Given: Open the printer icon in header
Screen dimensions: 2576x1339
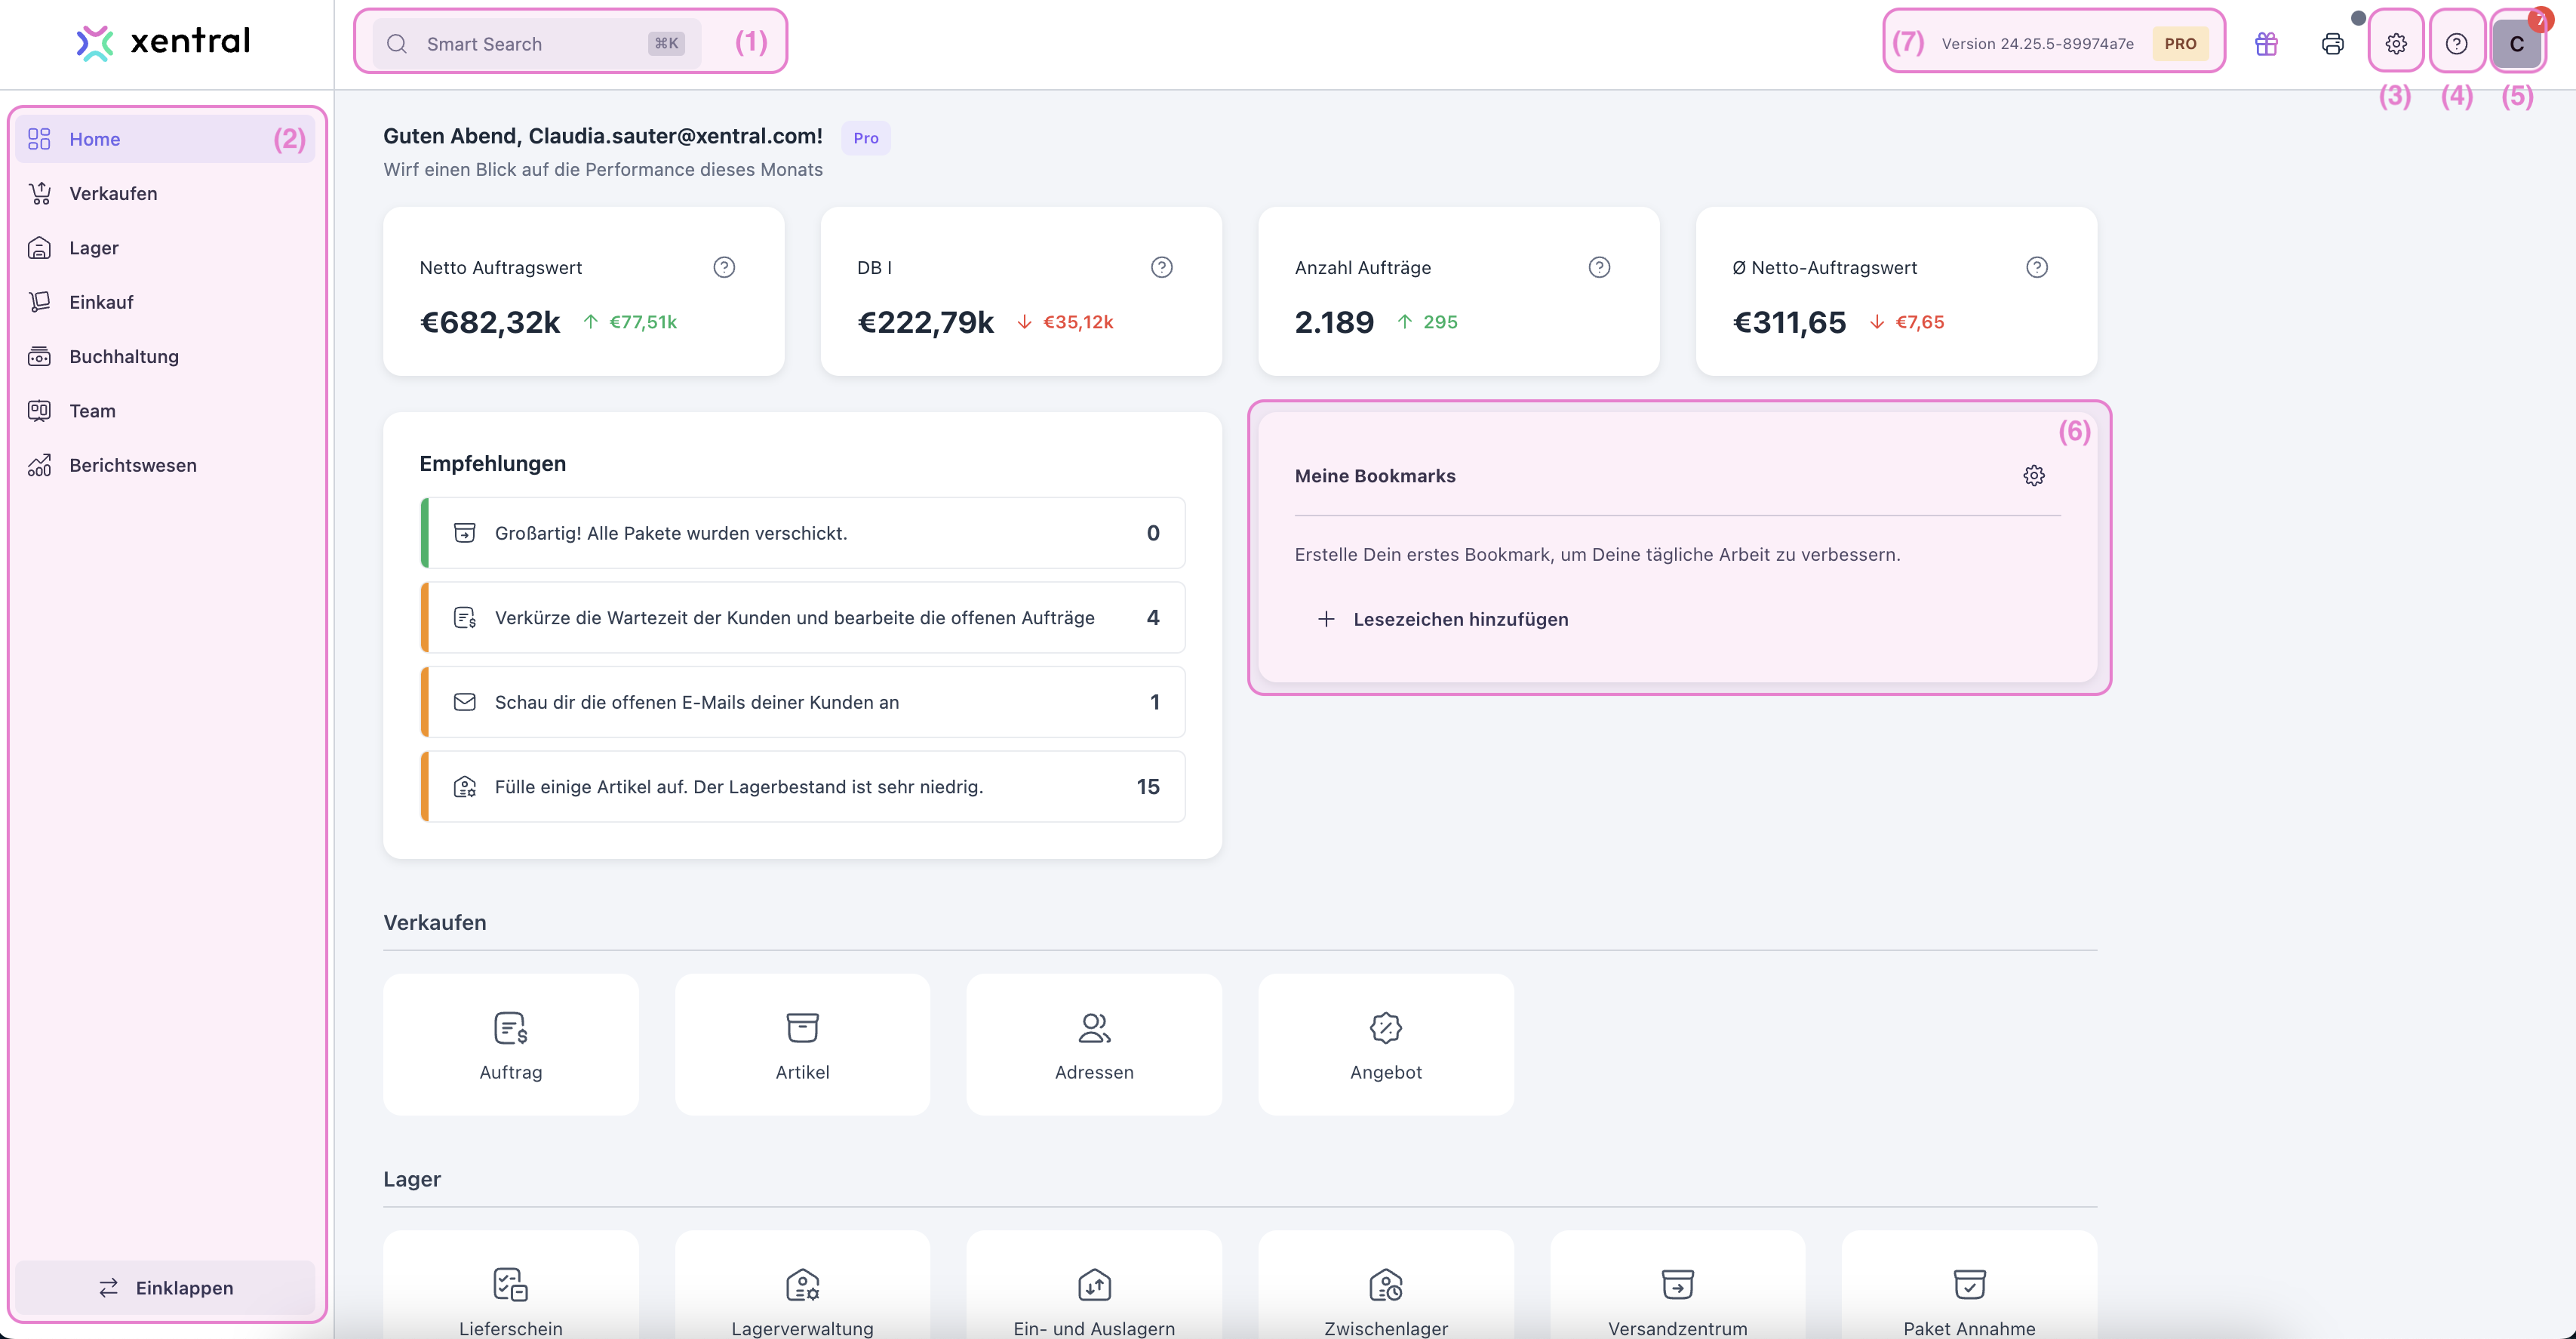Looking at the screenshot, I should coord(2332,43).
